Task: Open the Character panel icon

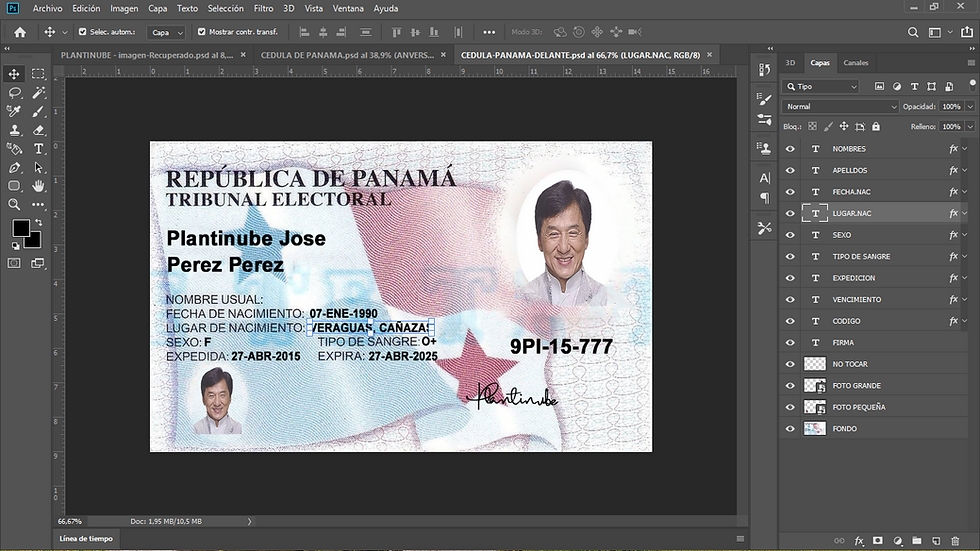Action: 764,178
